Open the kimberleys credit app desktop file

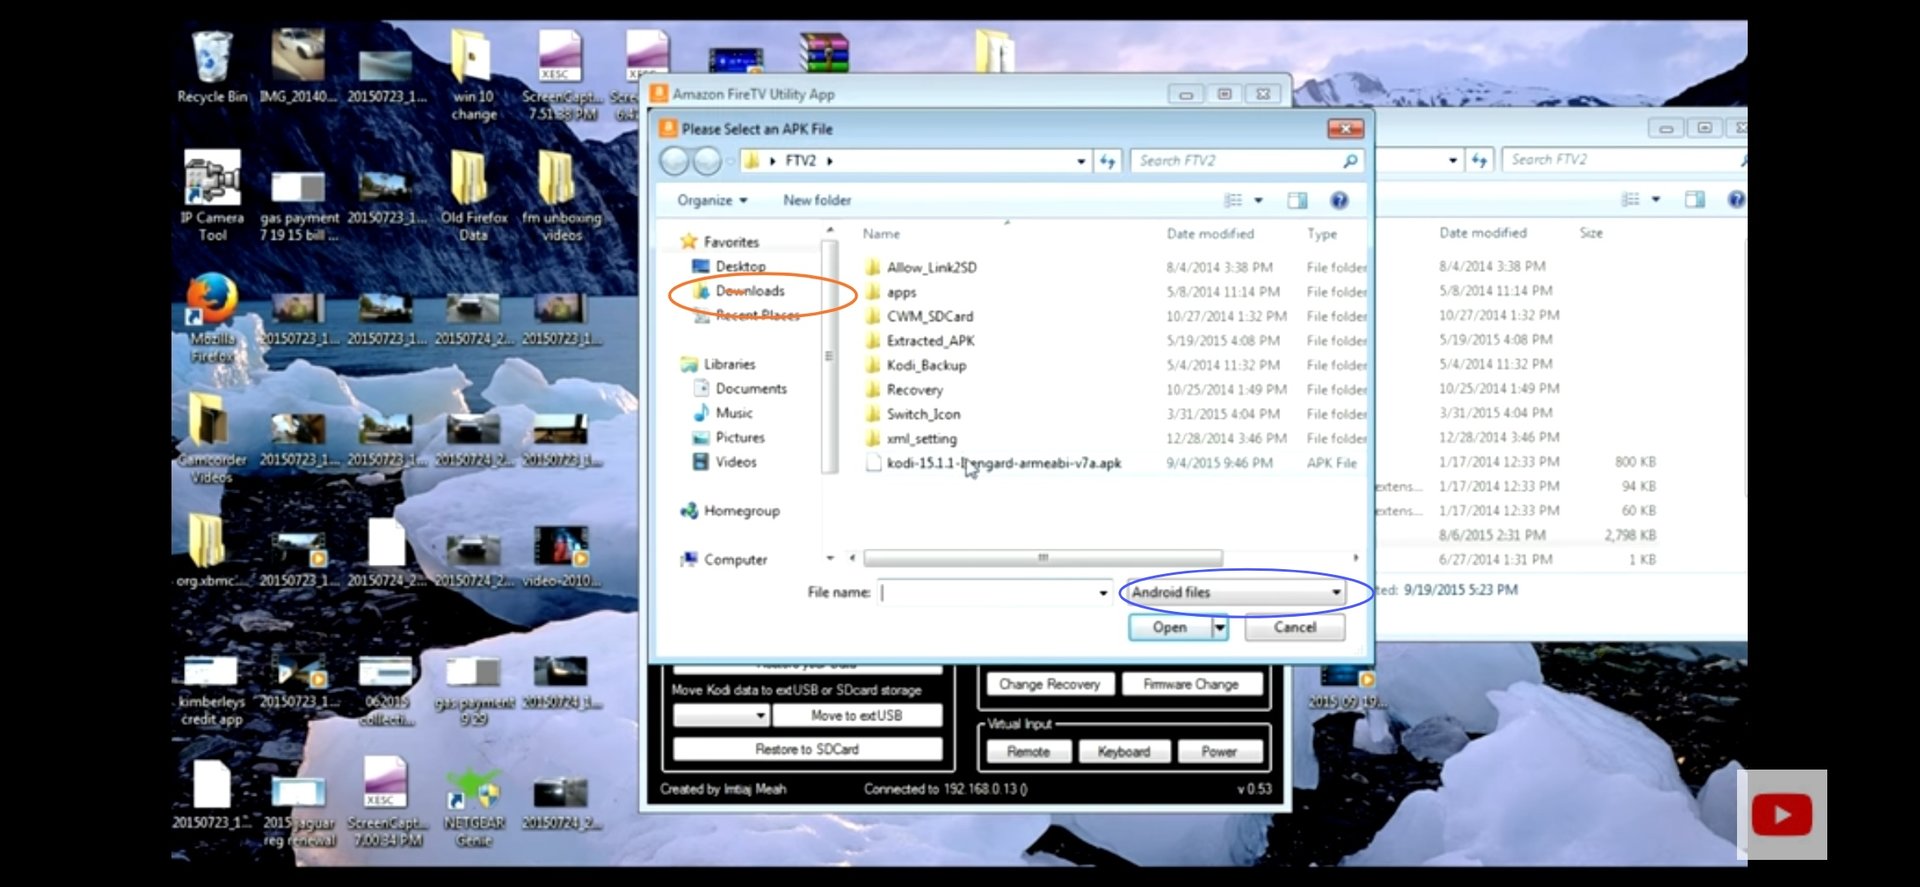212,690
